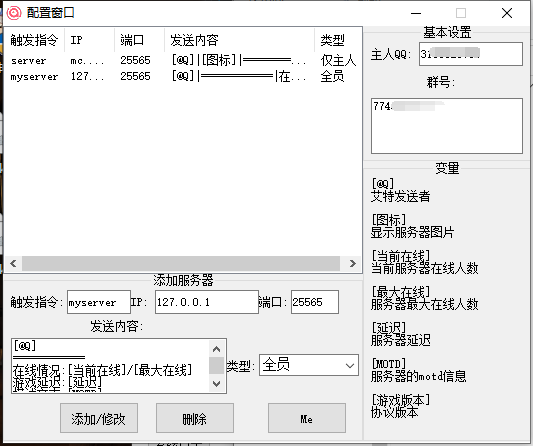Focus the 端口 field showing 25565
533x446 pixels.
(315, 302)
